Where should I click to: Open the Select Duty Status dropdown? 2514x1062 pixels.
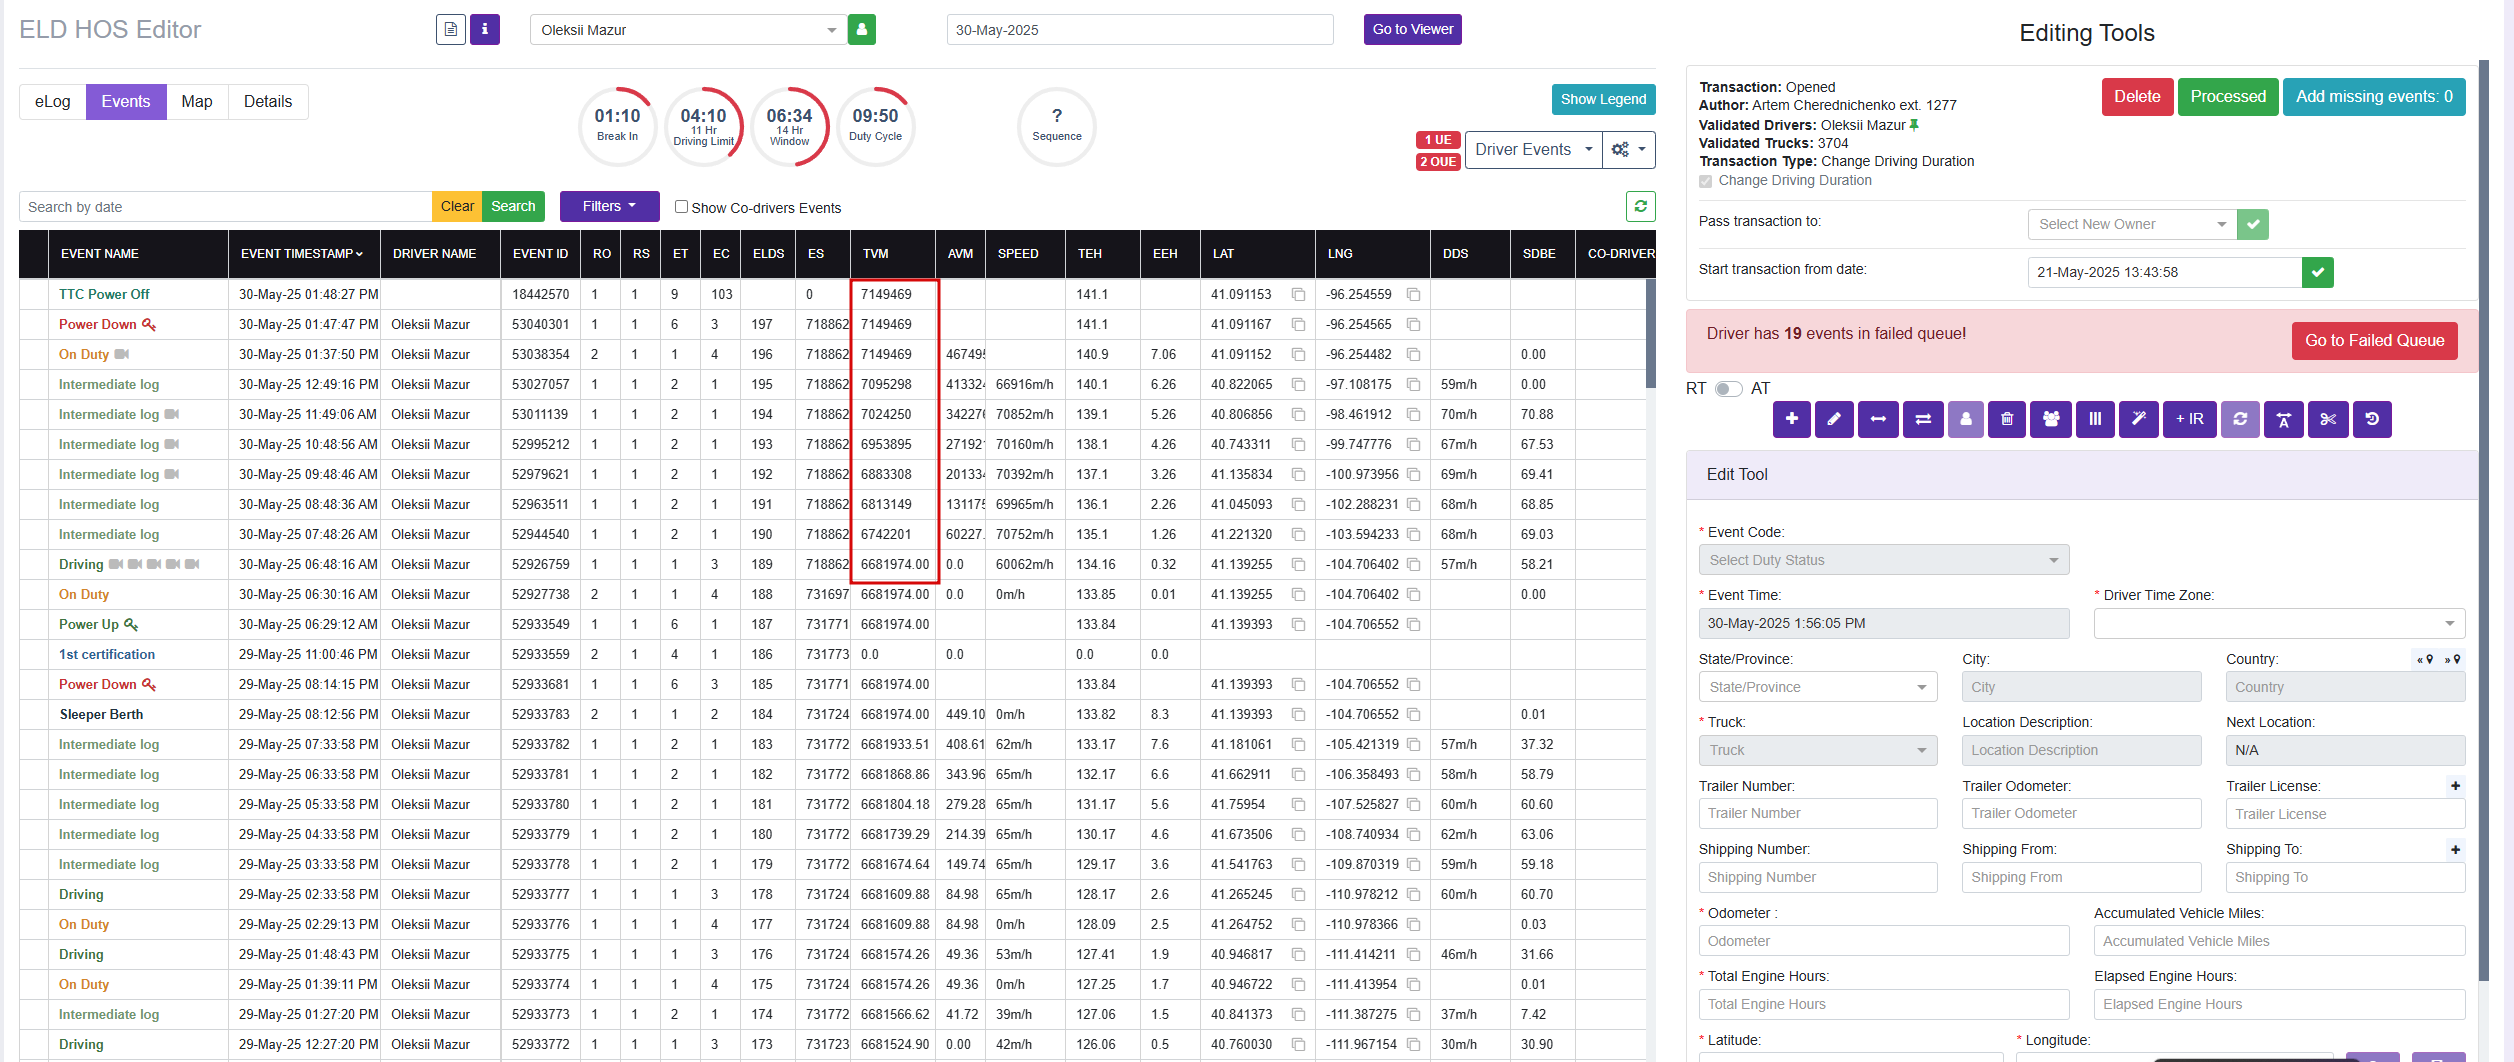coord(1883,560)
